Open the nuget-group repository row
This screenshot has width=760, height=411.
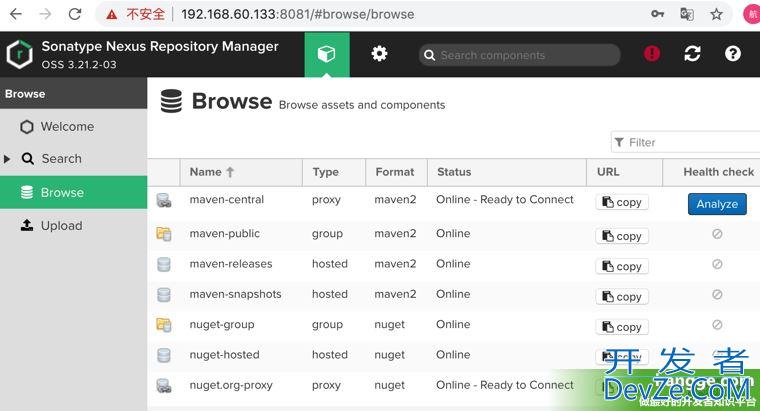(x=454, y=326)
